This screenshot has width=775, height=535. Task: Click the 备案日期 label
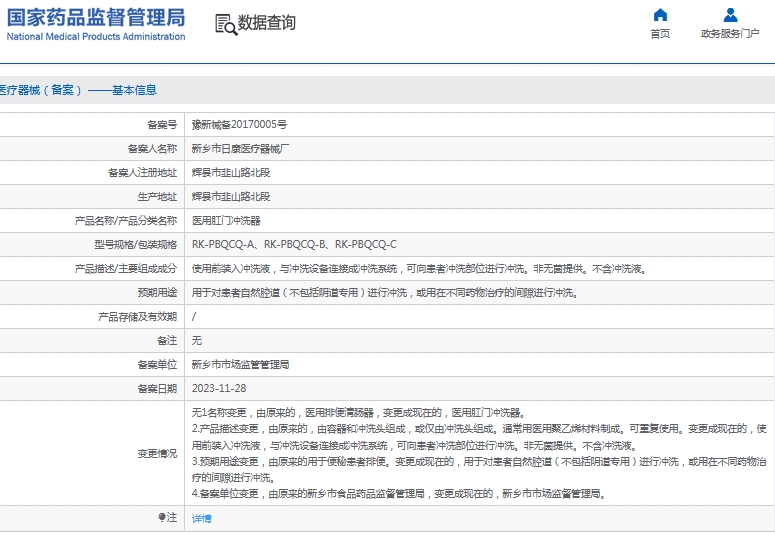tap(157, 389)
